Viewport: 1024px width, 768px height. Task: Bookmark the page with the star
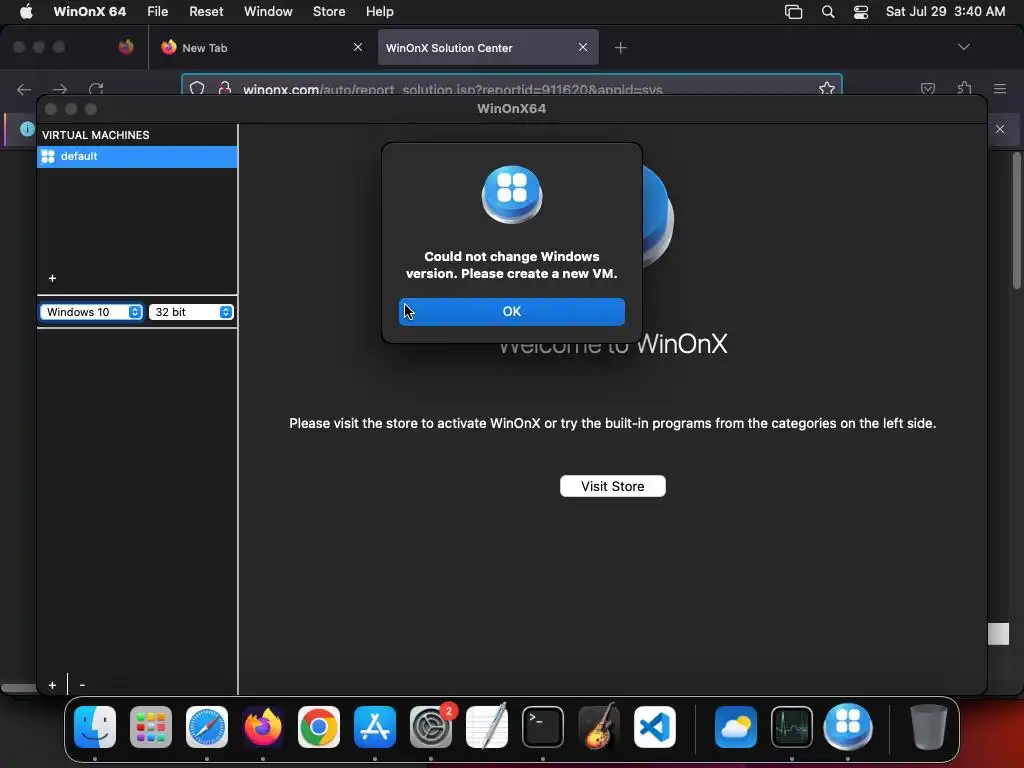(827, 88)
